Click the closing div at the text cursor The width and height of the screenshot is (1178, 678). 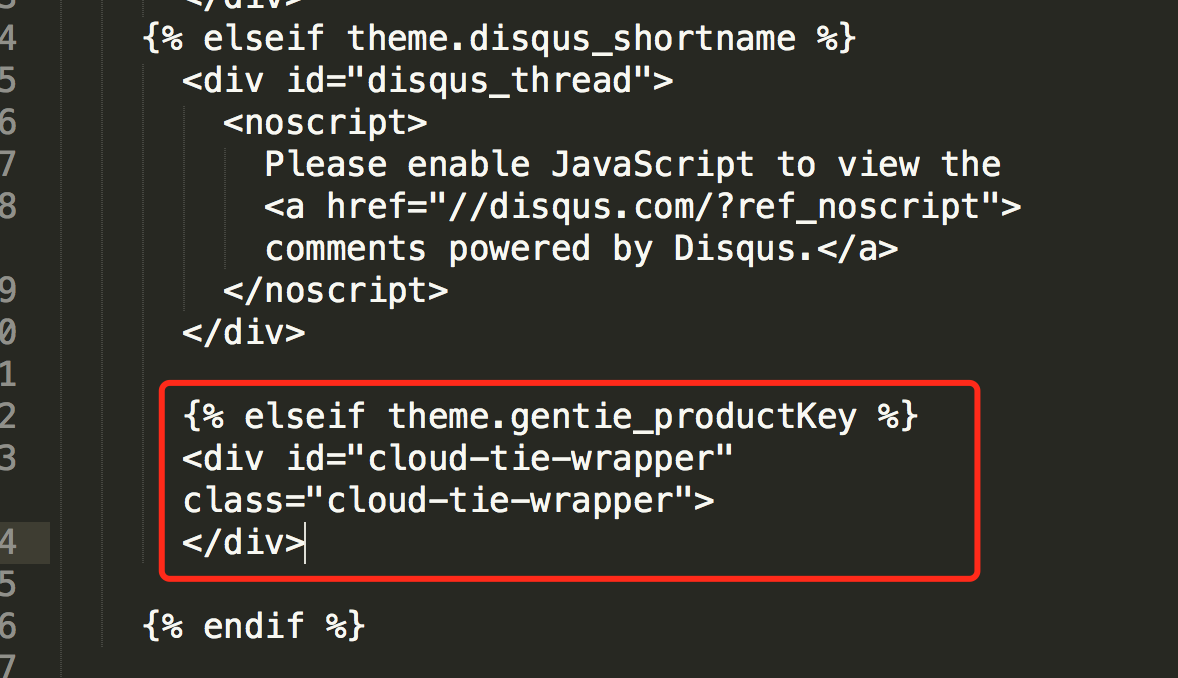(244, 543)
